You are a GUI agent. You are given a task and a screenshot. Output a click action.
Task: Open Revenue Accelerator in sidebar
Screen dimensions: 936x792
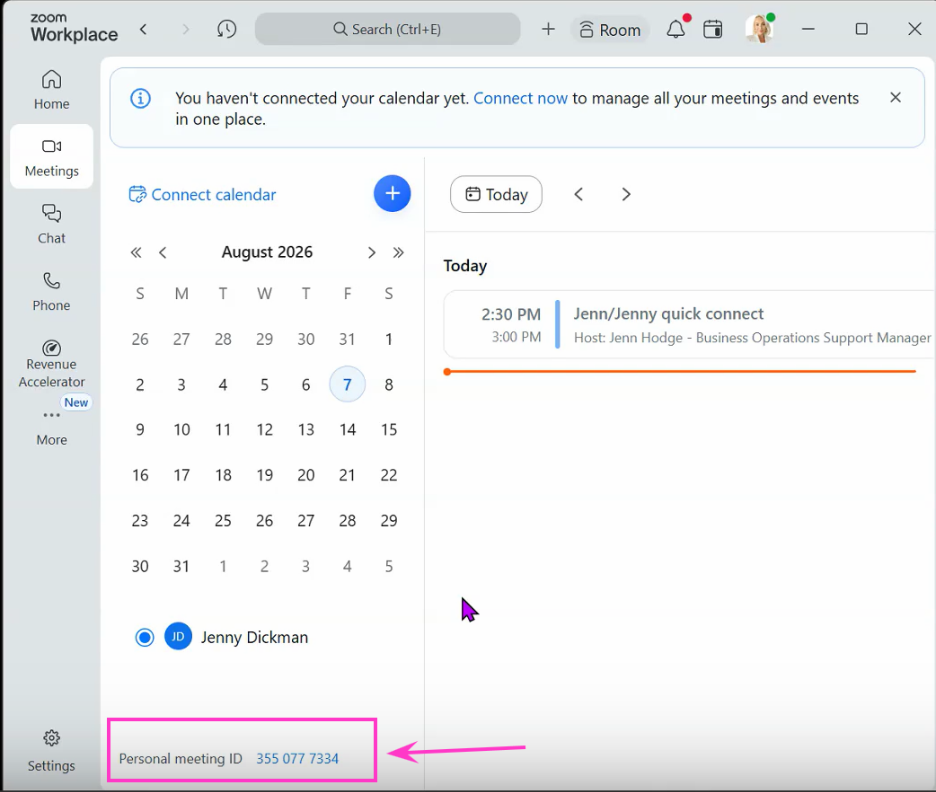51,363
